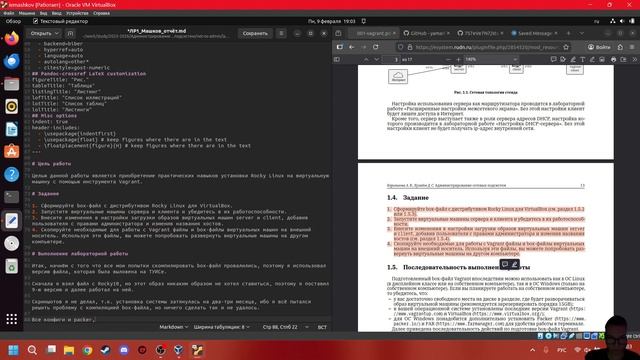
Task: Open the 'Текстовый редактор' app menu
Action: coord(60,21)
